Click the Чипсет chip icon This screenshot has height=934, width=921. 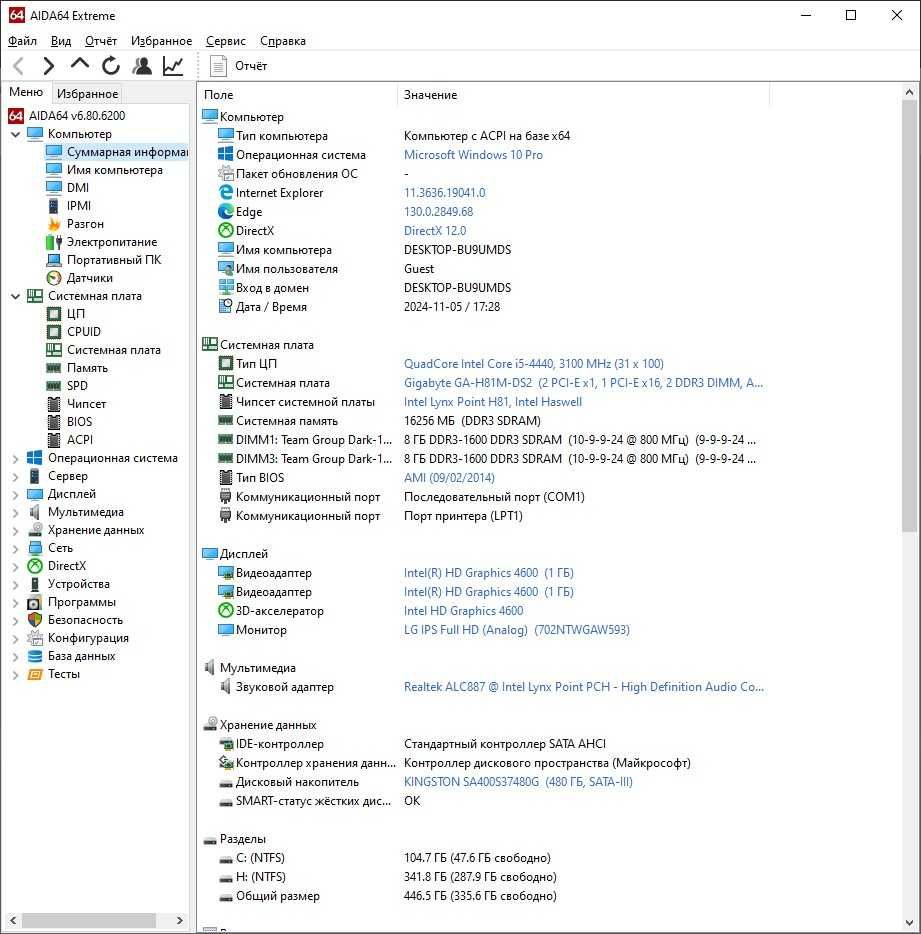tap(54, 404)
